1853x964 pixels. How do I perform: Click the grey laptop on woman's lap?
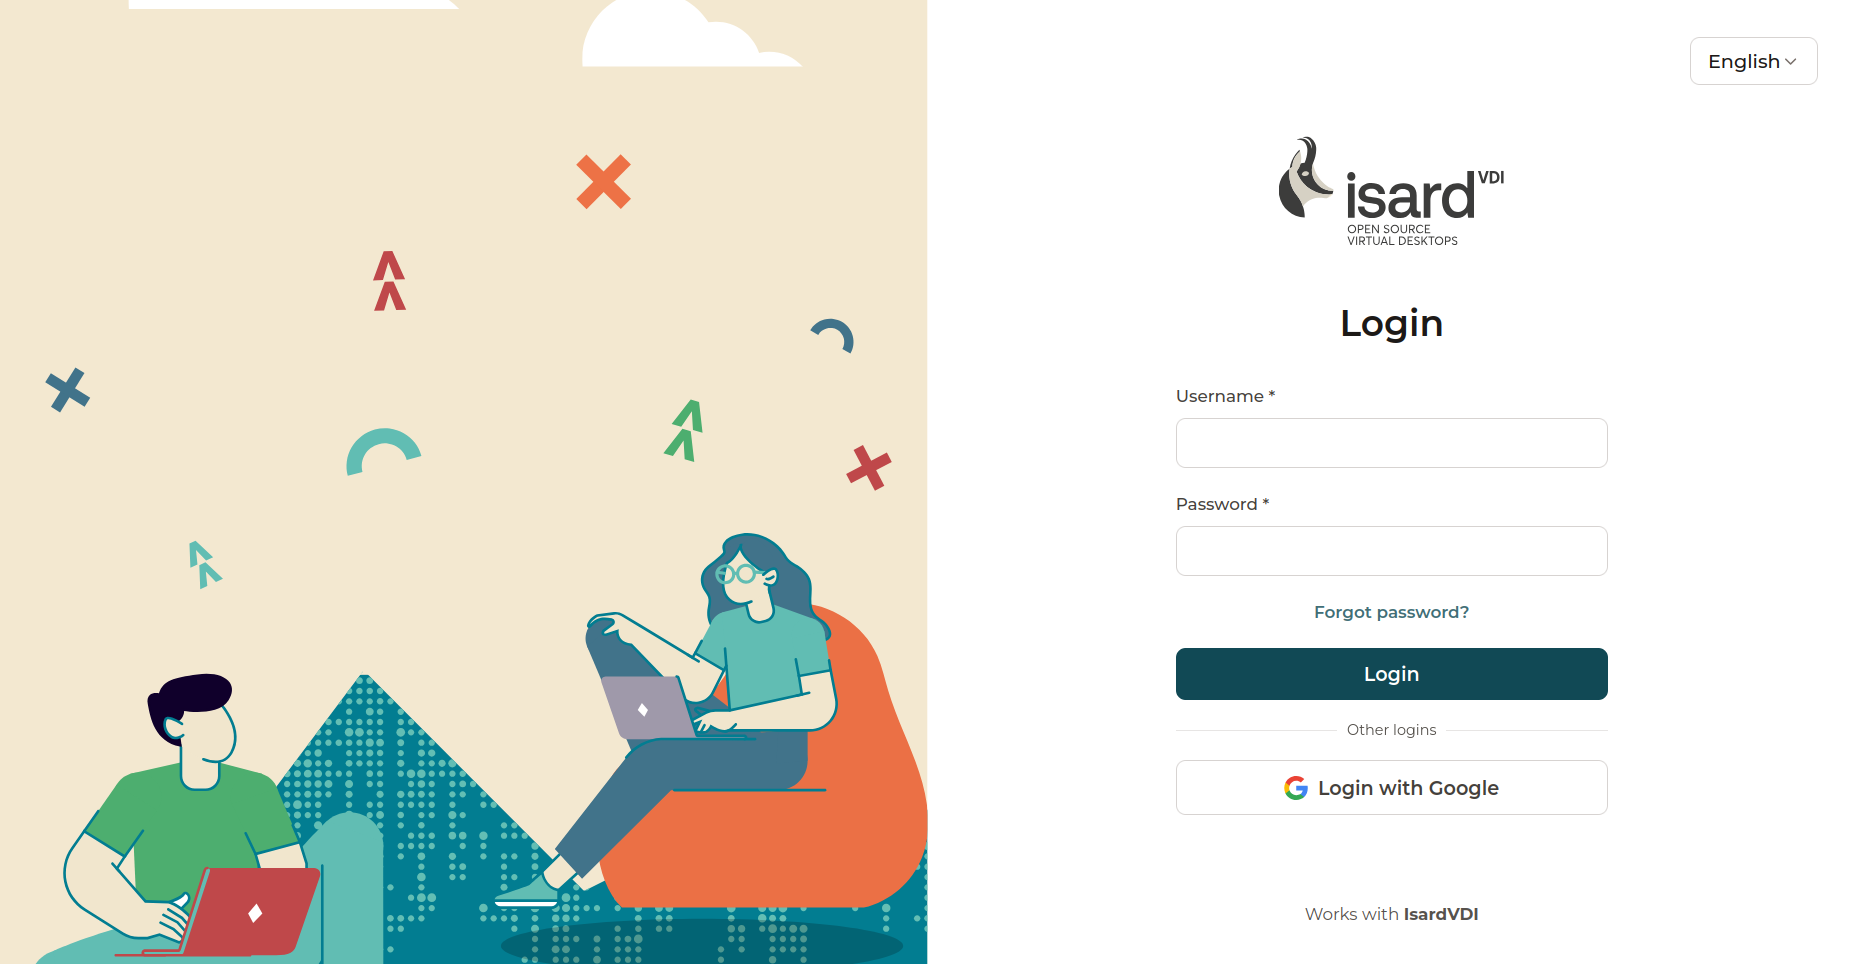[x=648, y=707]
